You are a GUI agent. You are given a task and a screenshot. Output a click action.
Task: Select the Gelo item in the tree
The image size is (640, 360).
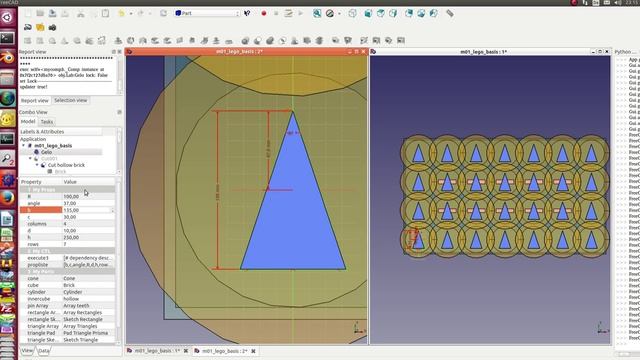(46, 152)
